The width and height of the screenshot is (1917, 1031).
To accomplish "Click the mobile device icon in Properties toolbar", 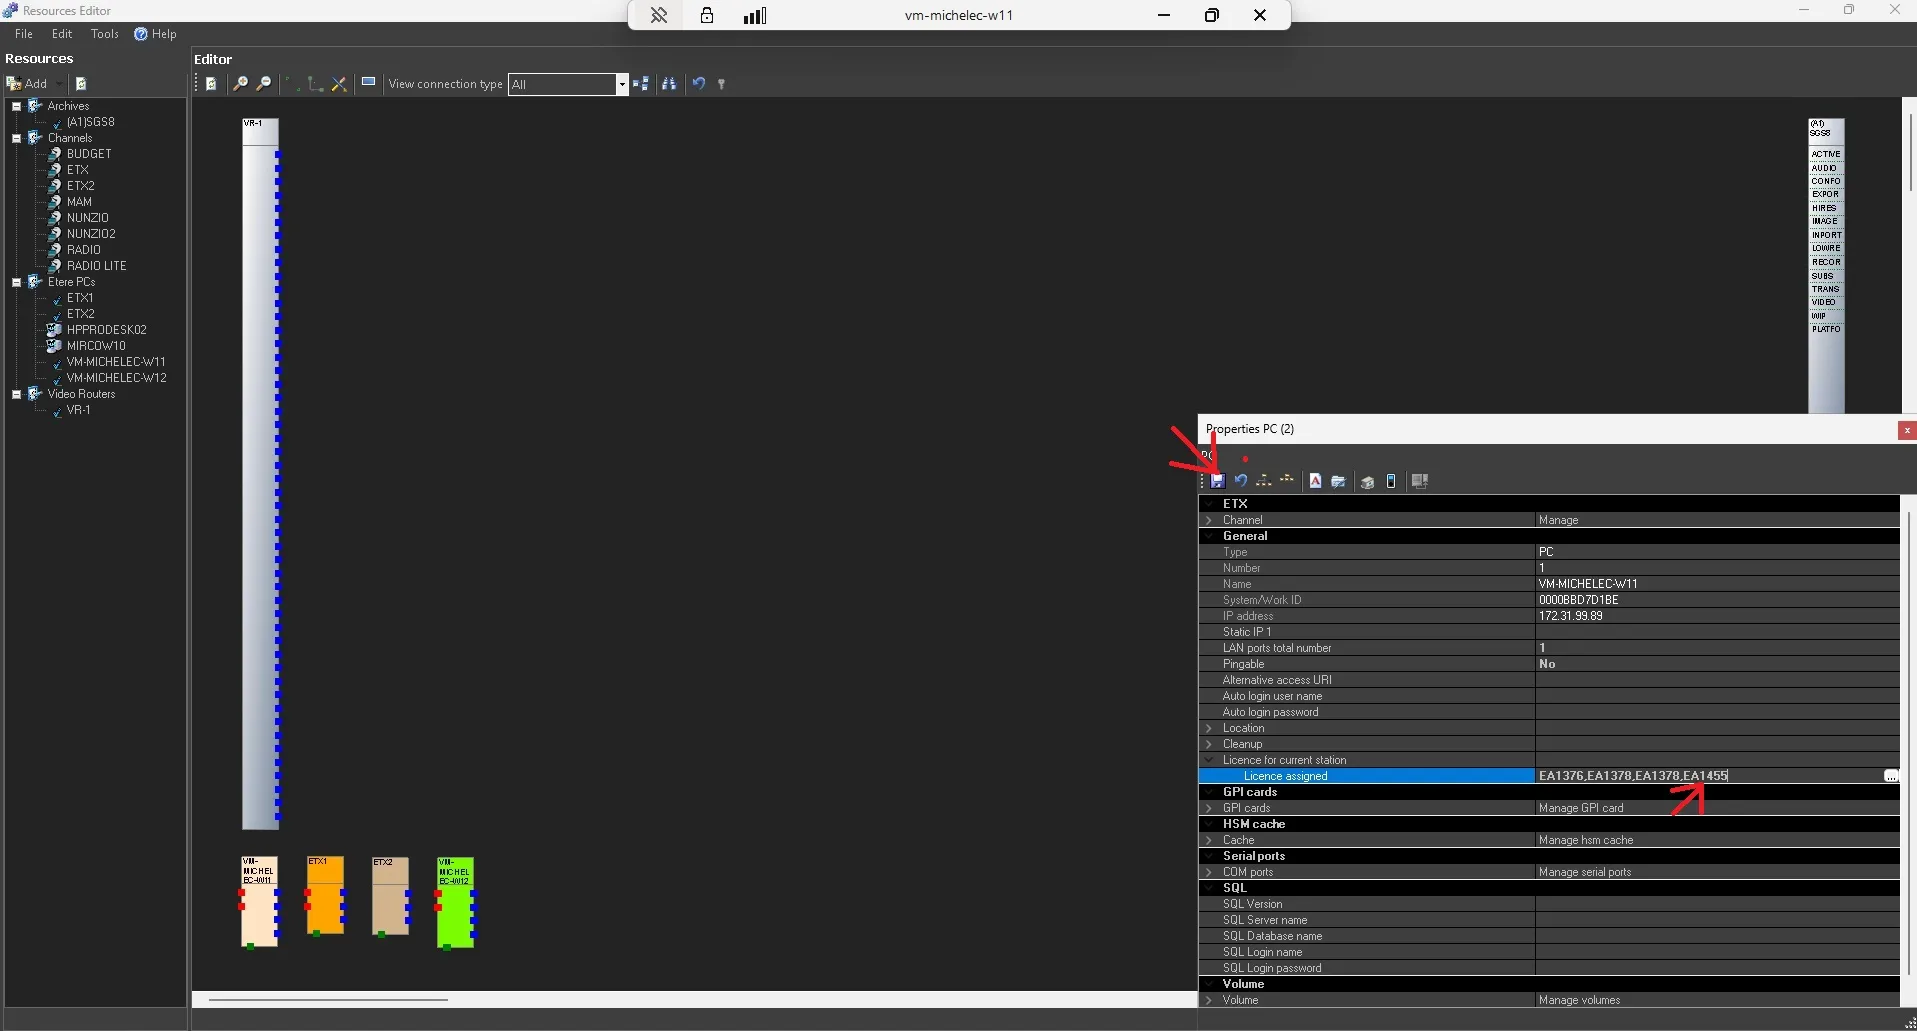I will pyautogui.click(x=1391, y=481).
